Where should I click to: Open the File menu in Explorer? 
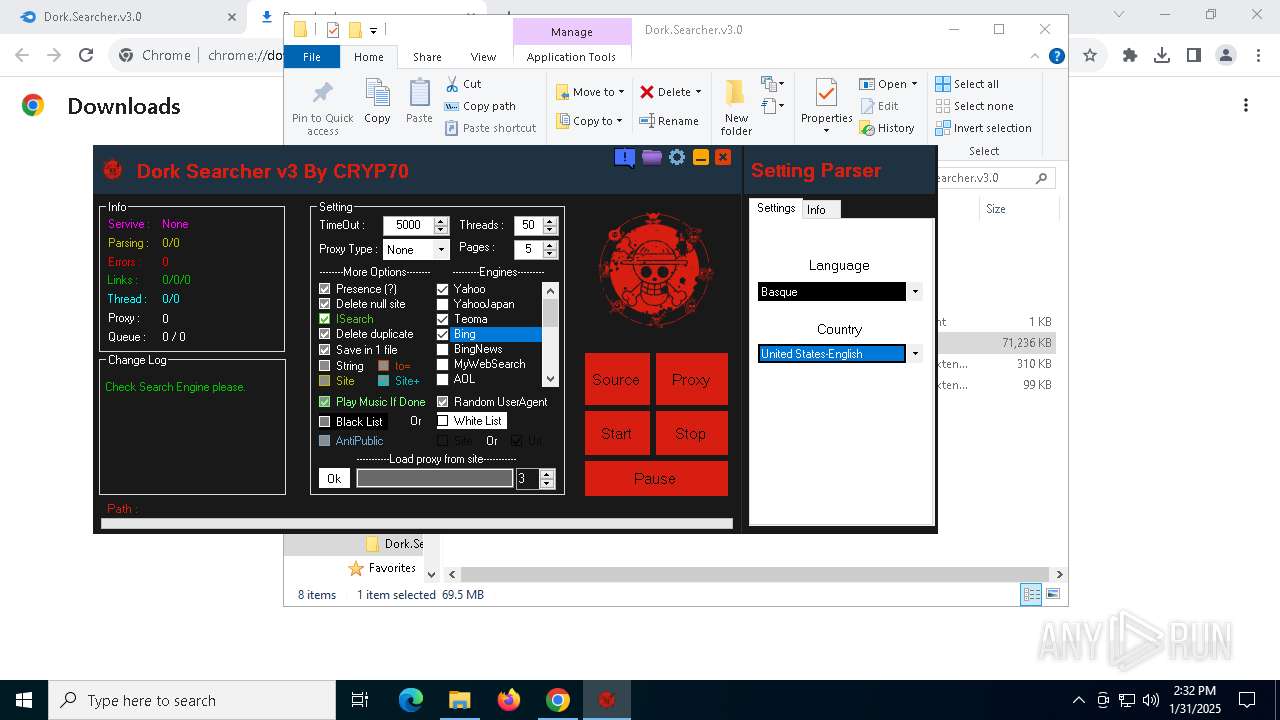pos(312,57)
